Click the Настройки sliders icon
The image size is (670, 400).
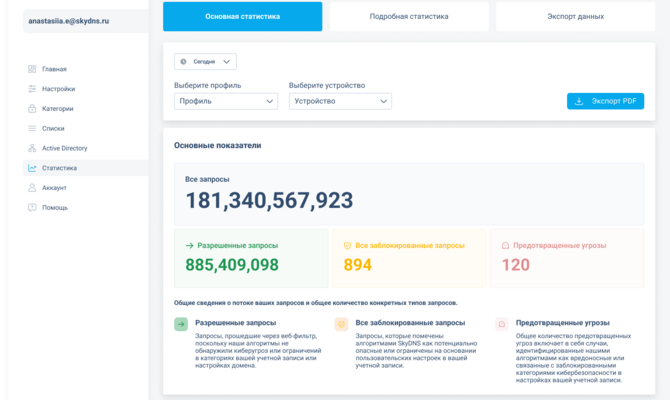tap(32, 89)
